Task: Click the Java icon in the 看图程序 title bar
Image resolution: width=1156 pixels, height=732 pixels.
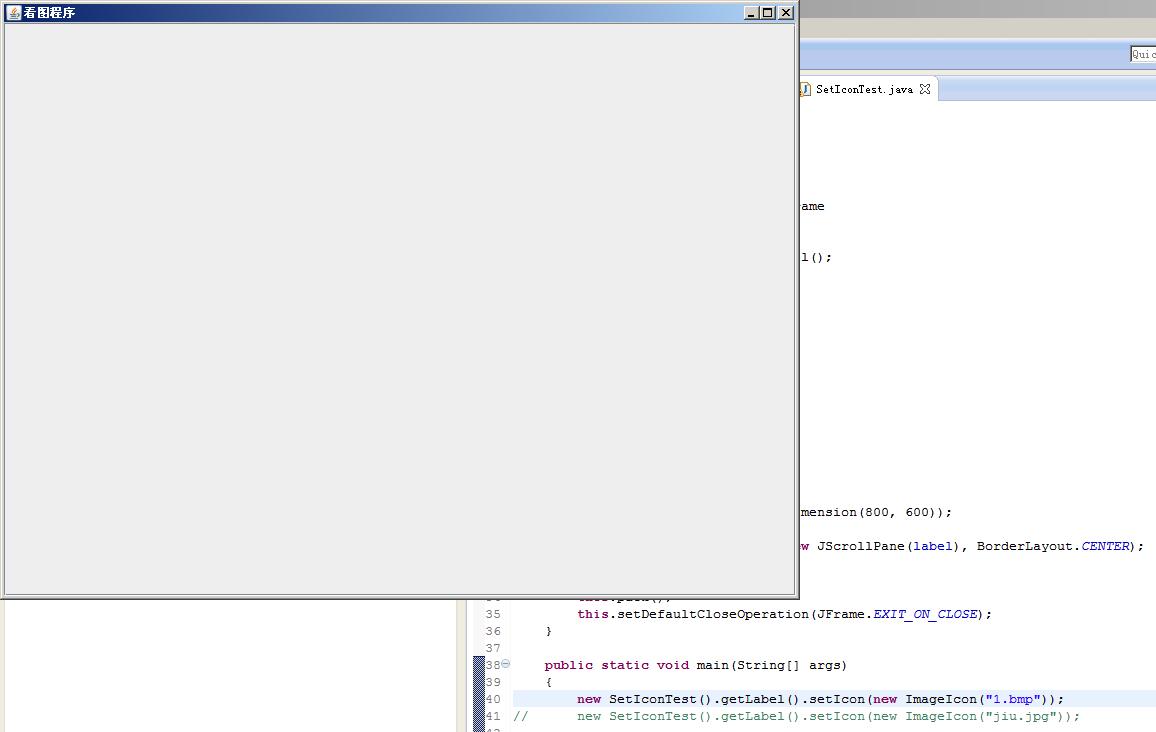Action: click(x=14, y=13)
